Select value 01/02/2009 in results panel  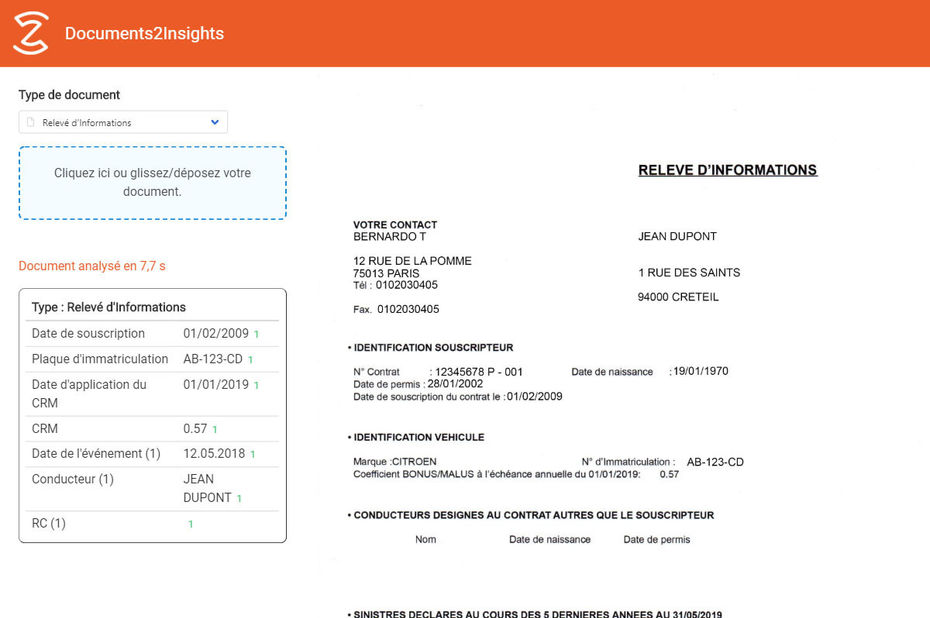coord(216,333)
